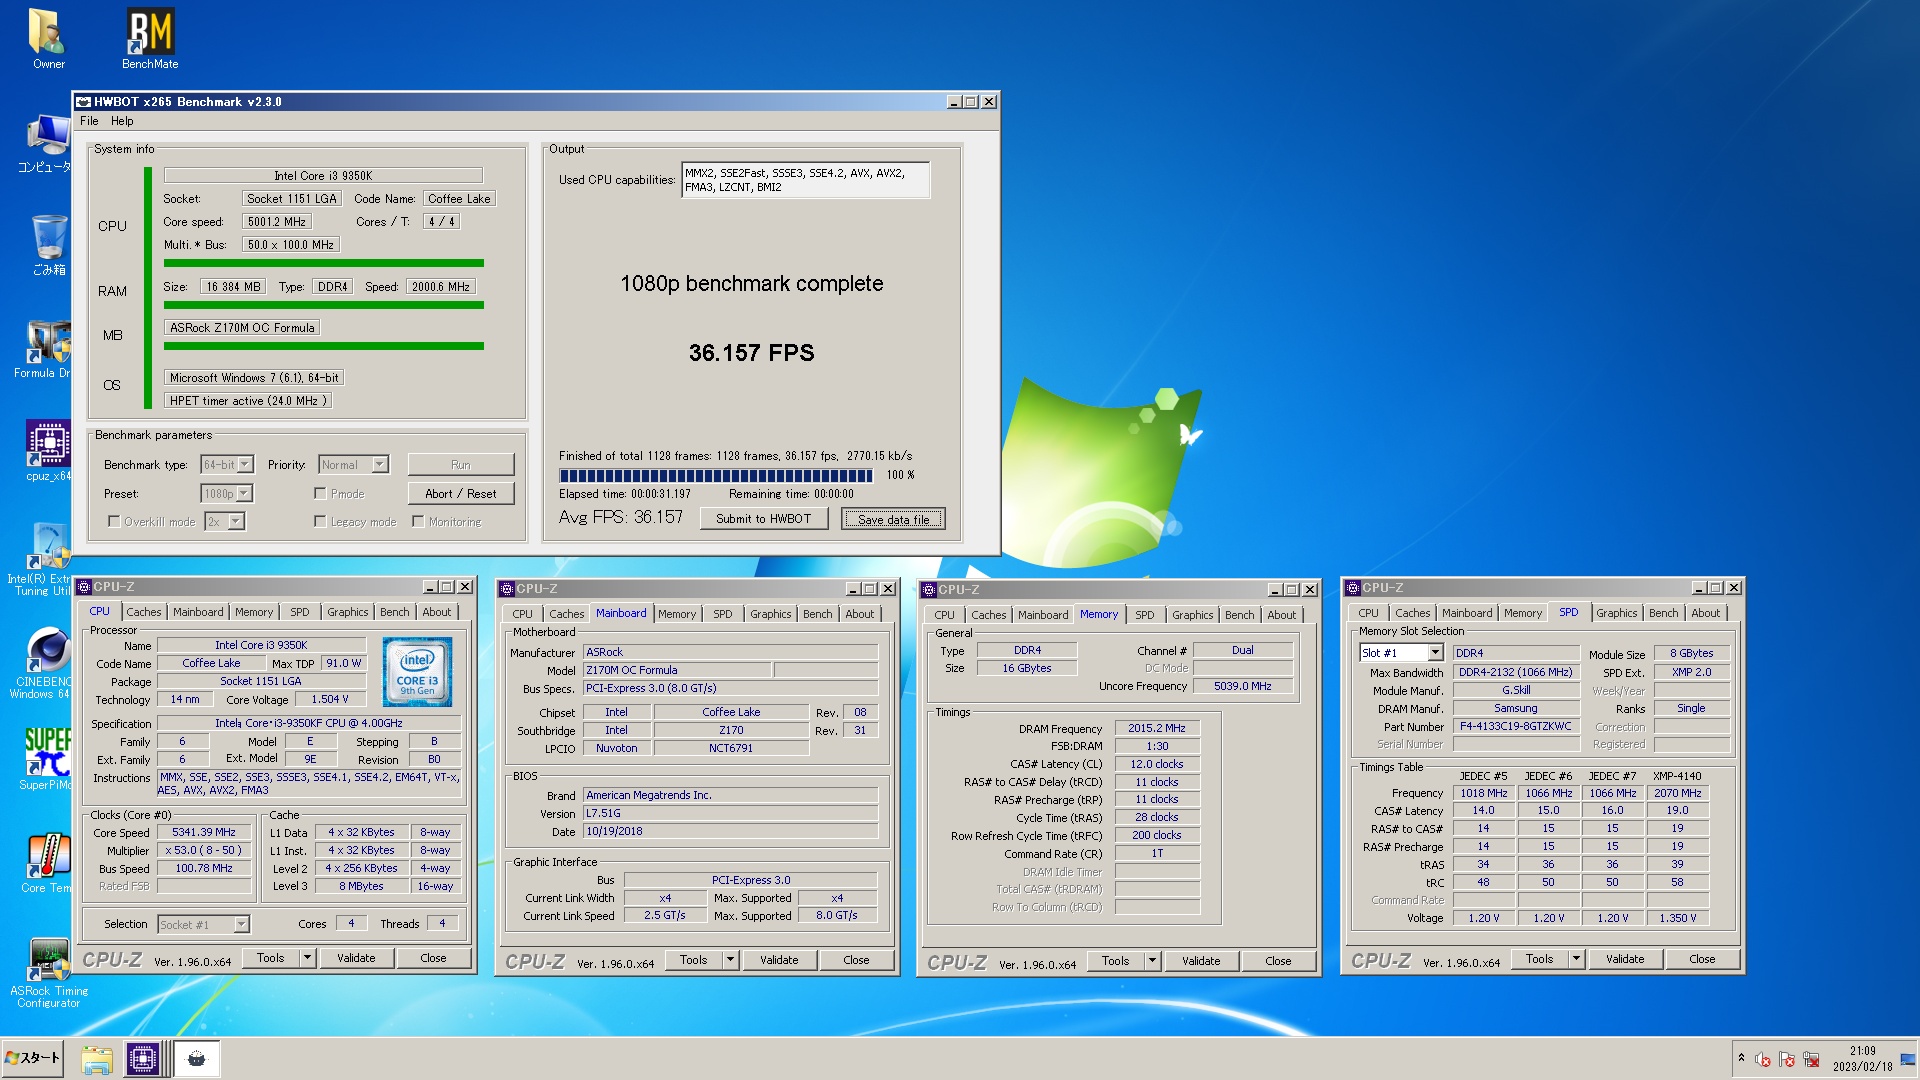Click the ASRock Z170M OC Formula field

pos(242,328)
